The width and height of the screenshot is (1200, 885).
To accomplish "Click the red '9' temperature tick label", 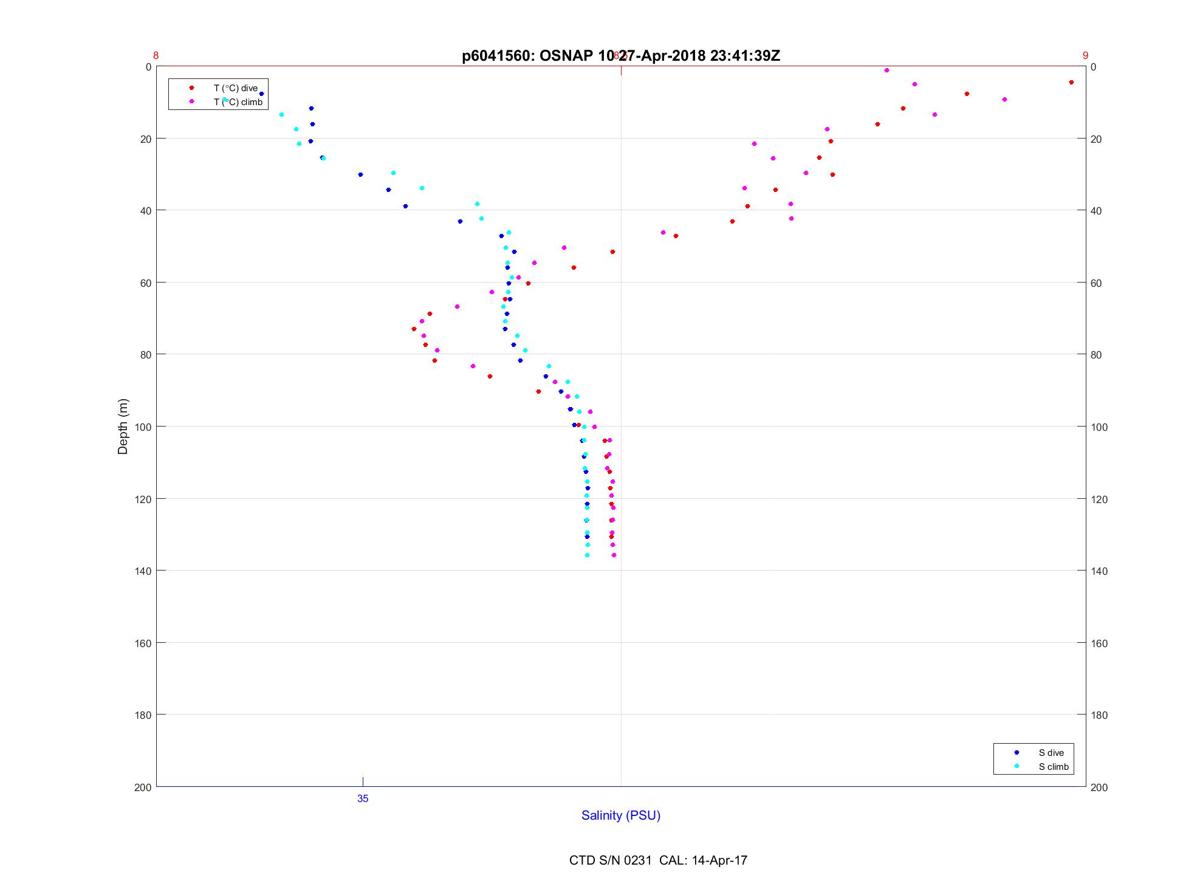I will 1085,56.
